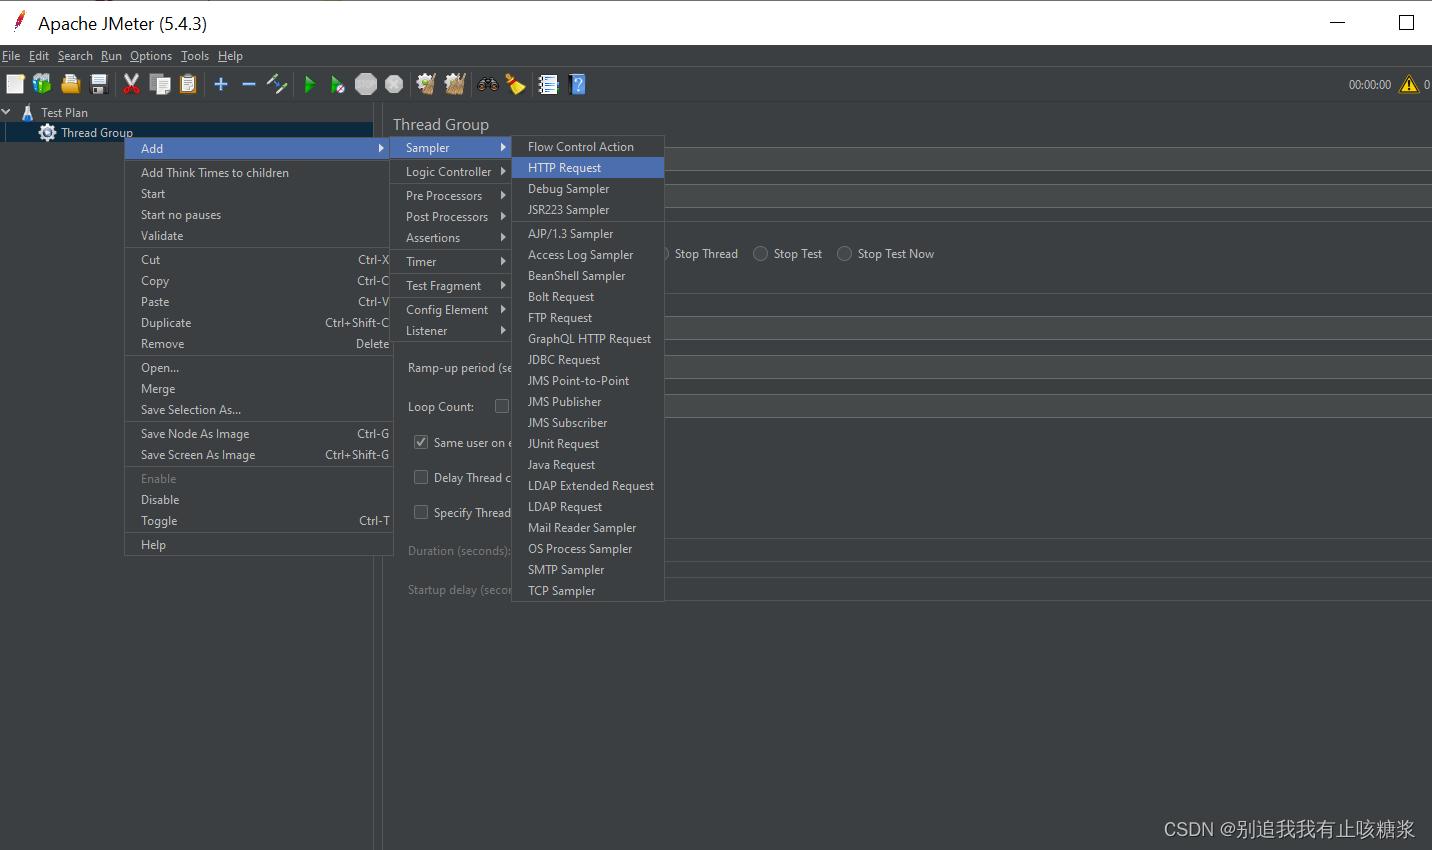
Task: Expand the Post Processors submenu
Action: [451, 216]
